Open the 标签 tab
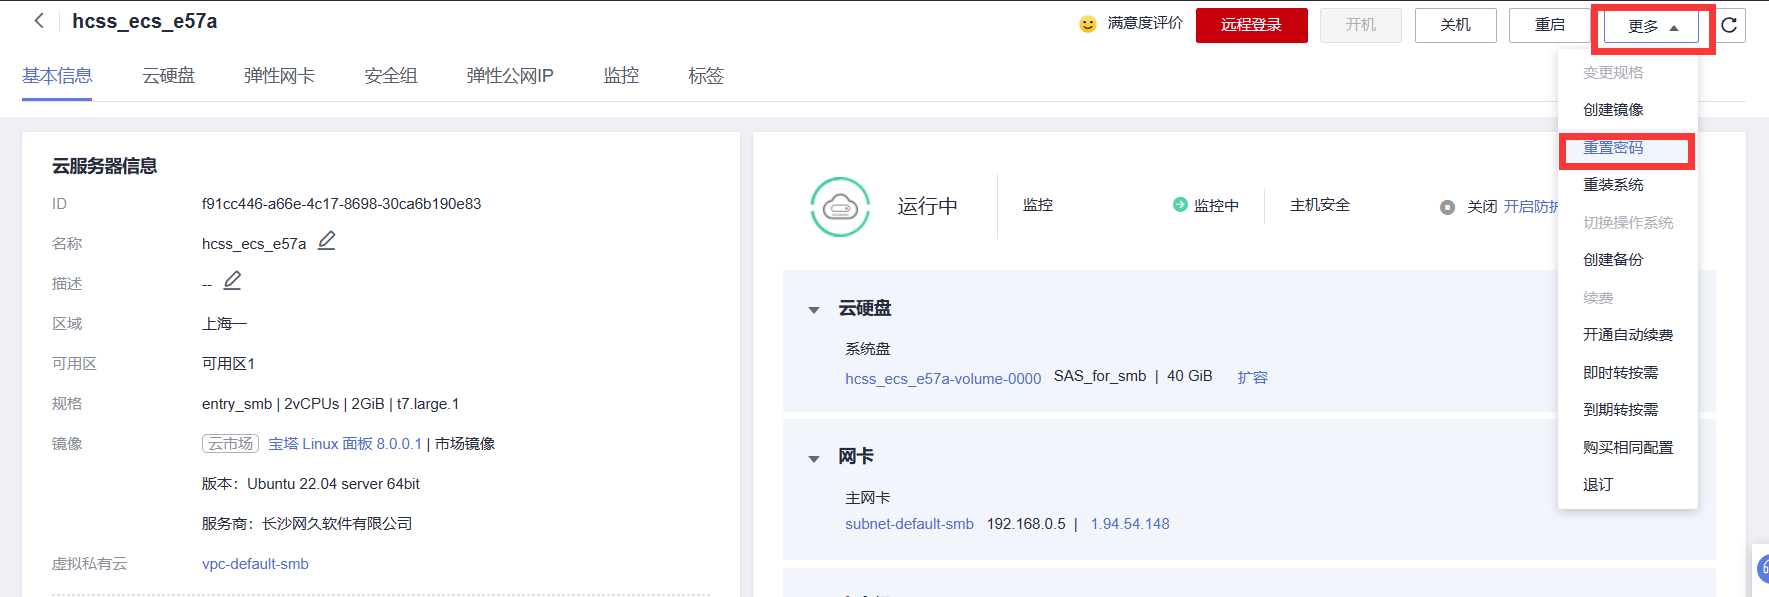This screenshot has width=1769, height=597. click(706, 76)
